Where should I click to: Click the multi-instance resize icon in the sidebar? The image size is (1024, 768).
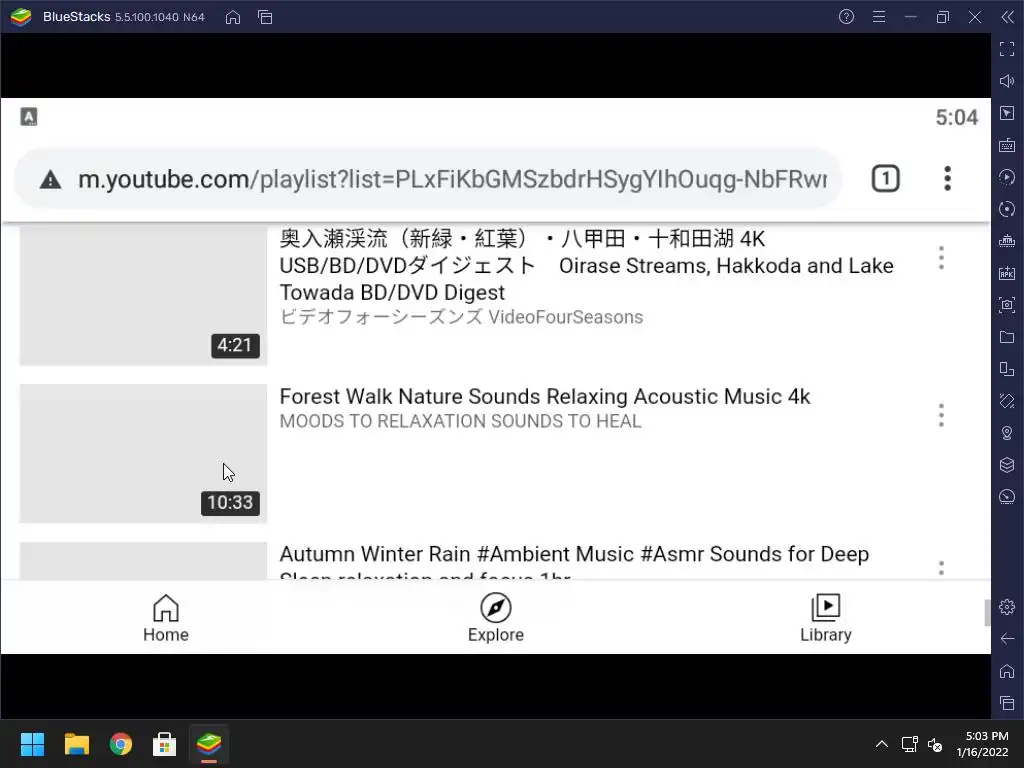point(1007,369)
